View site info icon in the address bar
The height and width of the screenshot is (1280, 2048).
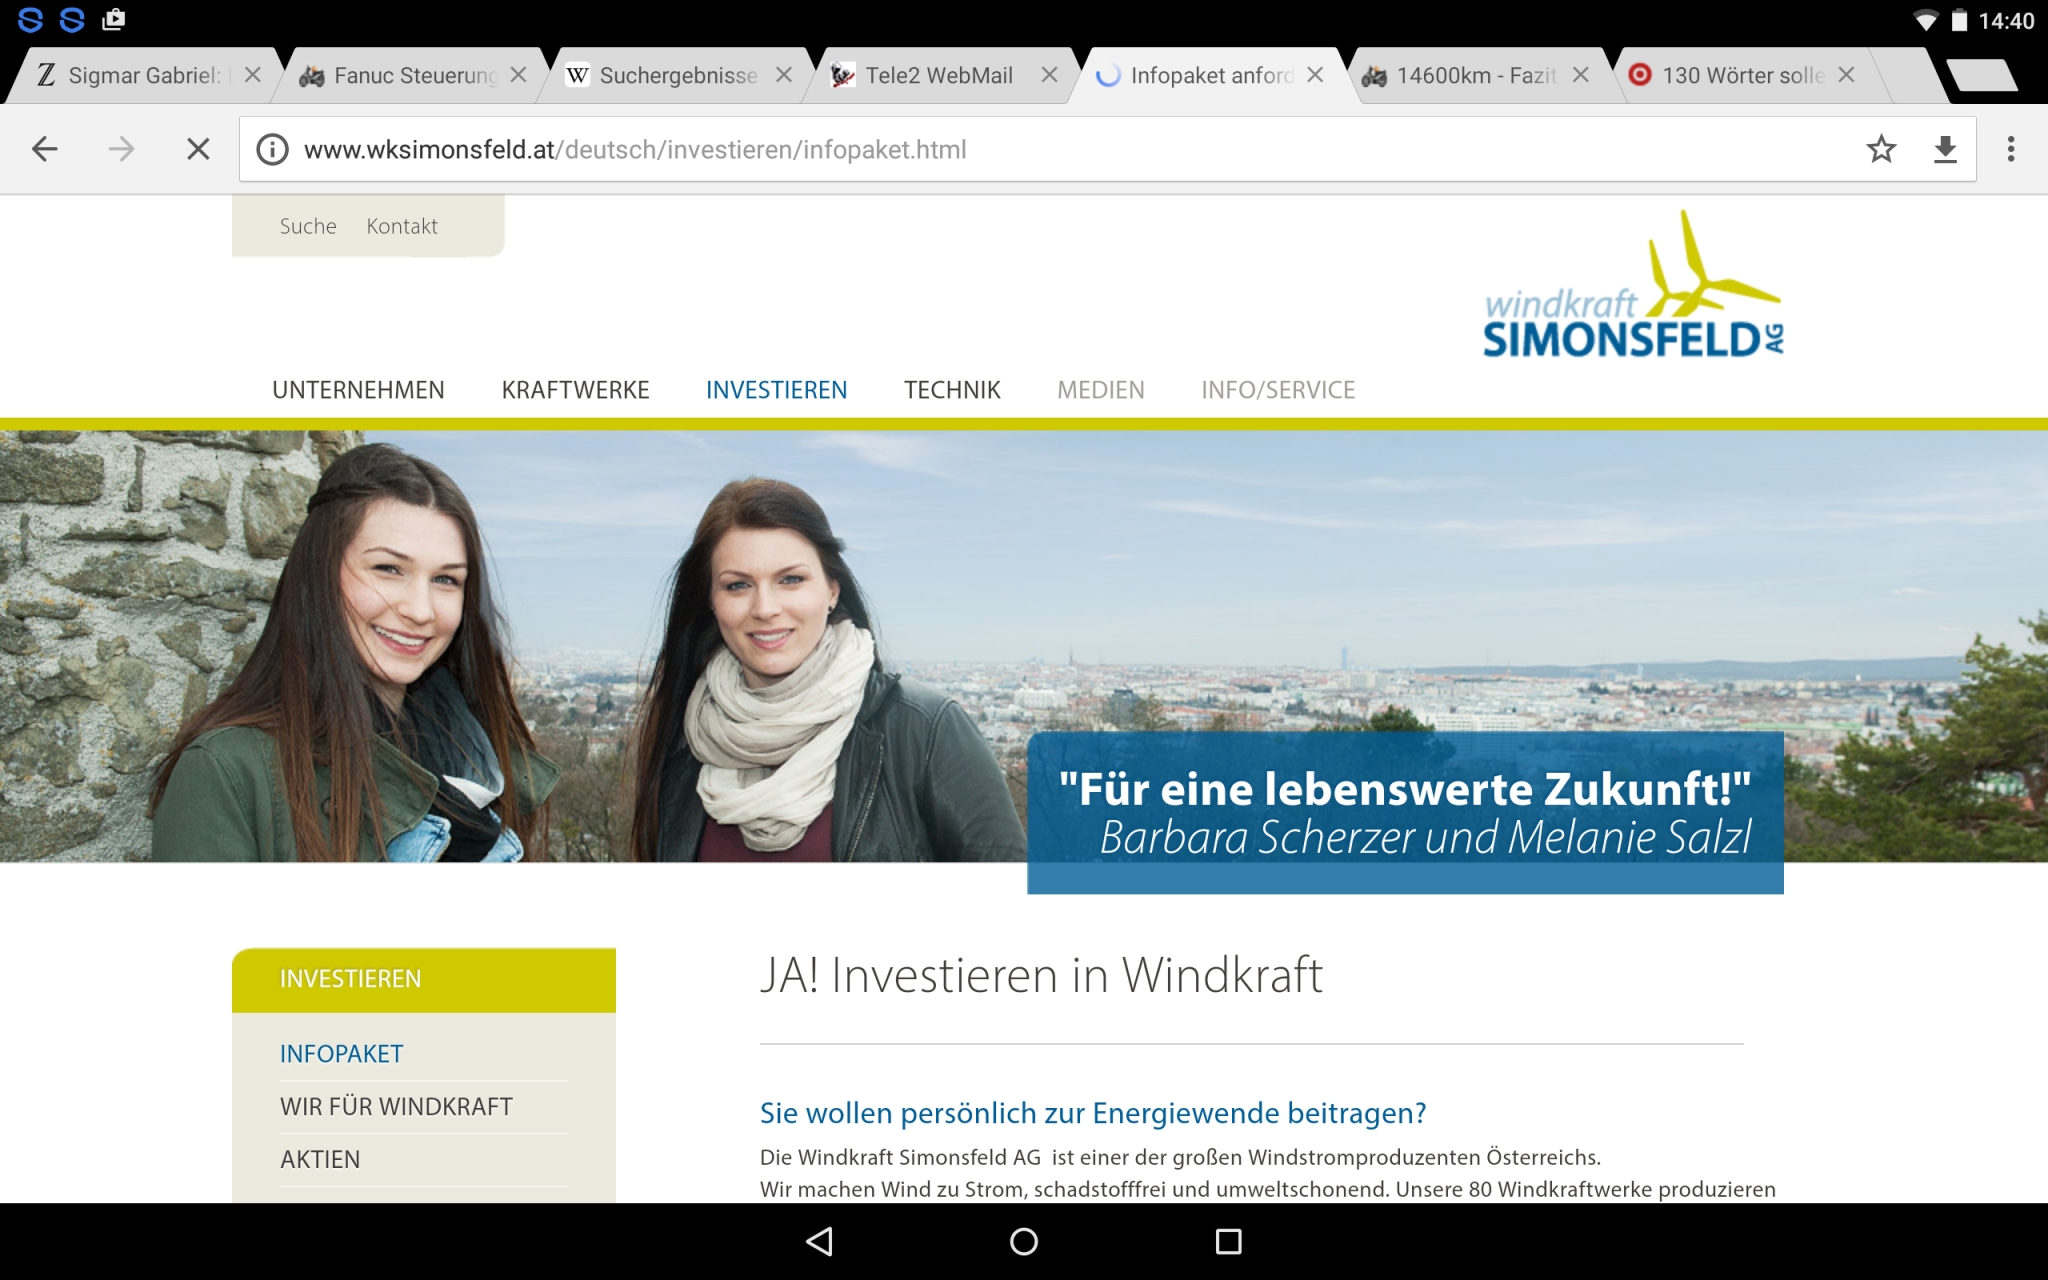[x=272, y=150]
